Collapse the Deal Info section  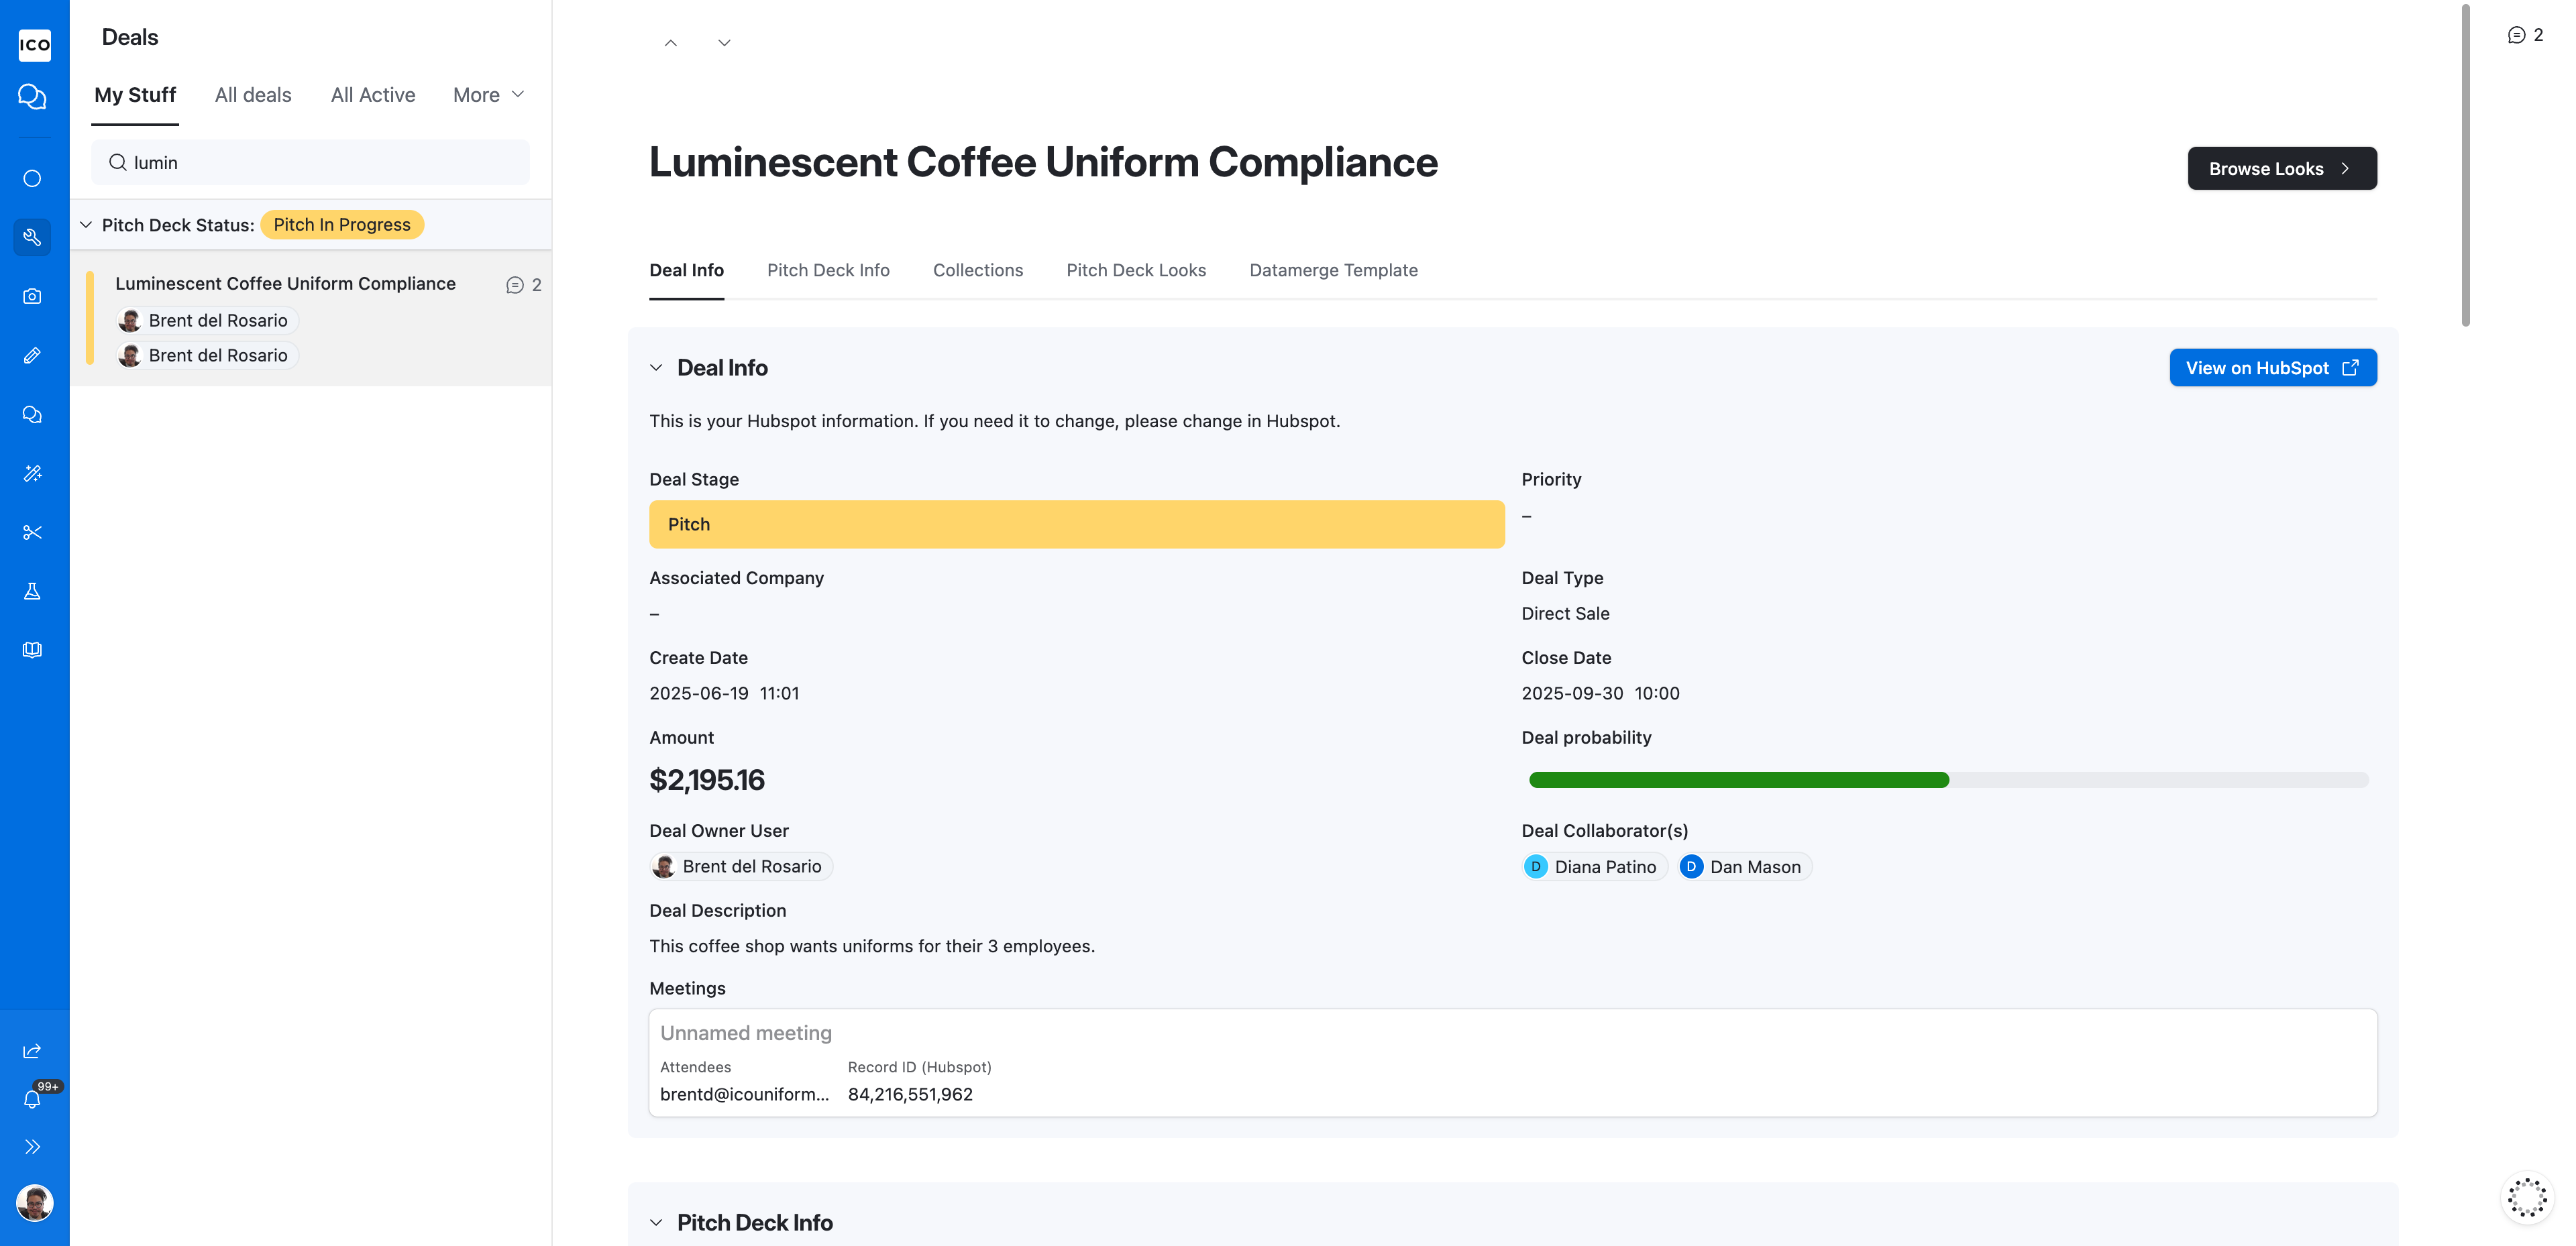point(656,368)
